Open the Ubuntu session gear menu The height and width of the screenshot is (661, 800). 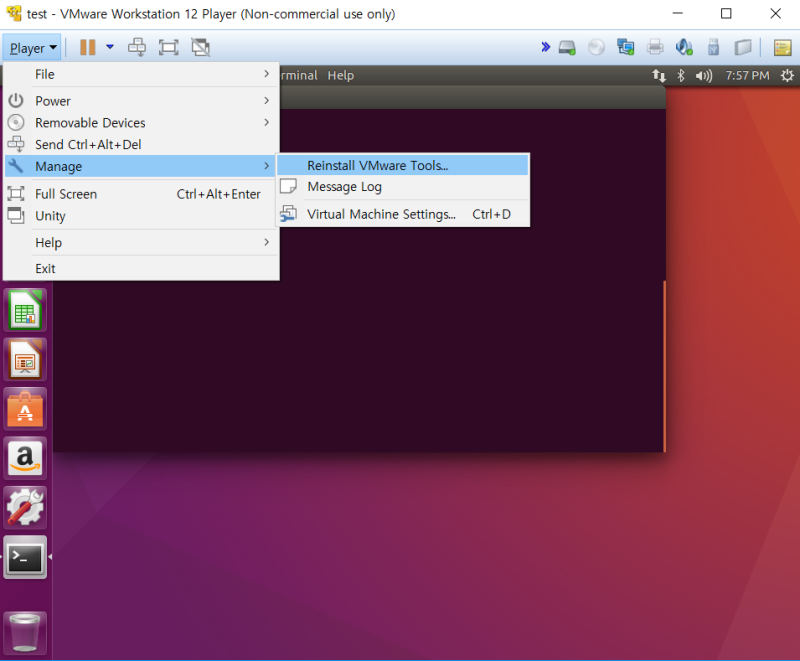pyautogui.click(x=787, y=75)
